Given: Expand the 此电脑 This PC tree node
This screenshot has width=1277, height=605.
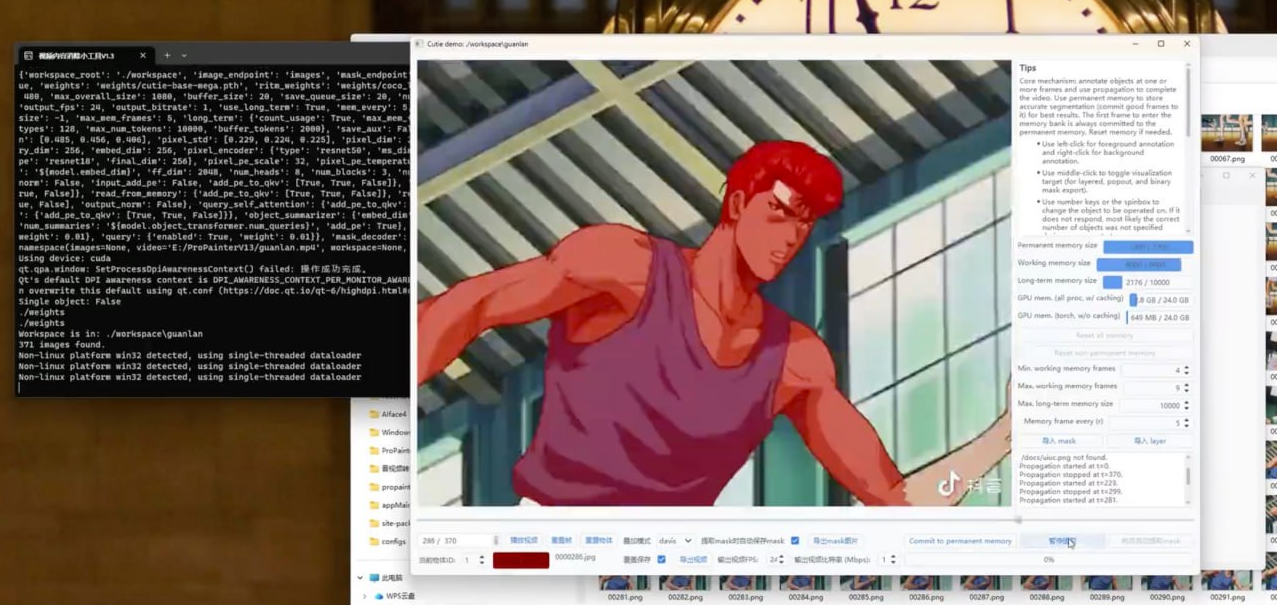Looking at the screenshot, I should (361, 578).
